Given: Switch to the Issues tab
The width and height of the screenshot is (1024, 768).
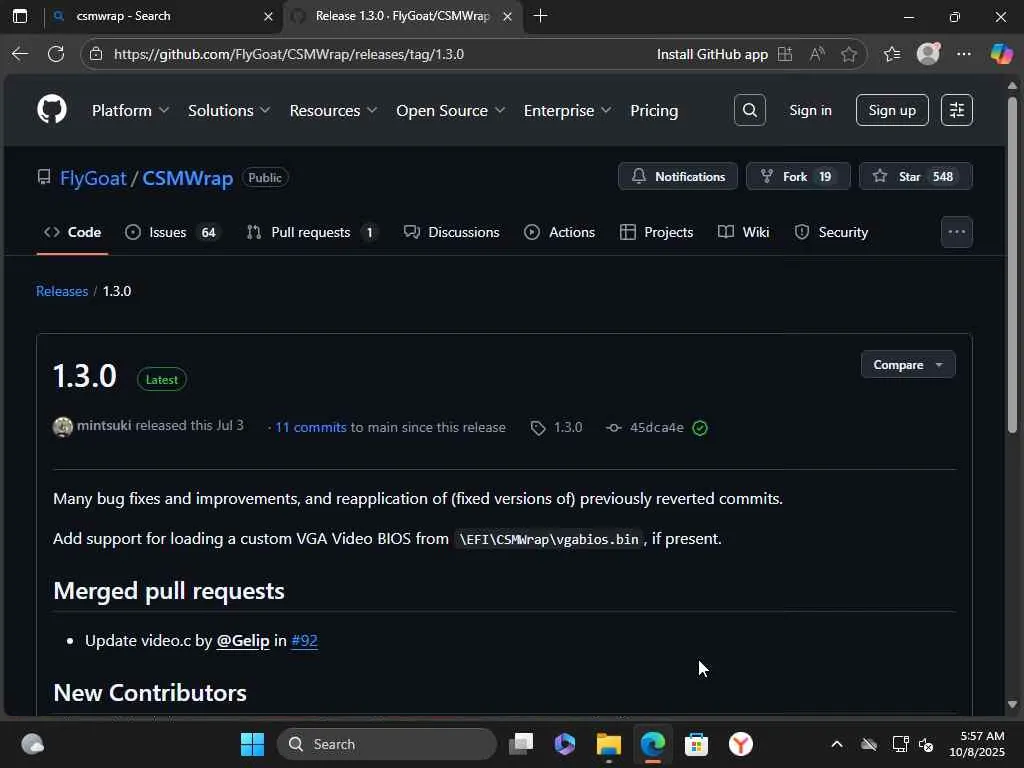Looking at the screenshot, I should 173,232.
